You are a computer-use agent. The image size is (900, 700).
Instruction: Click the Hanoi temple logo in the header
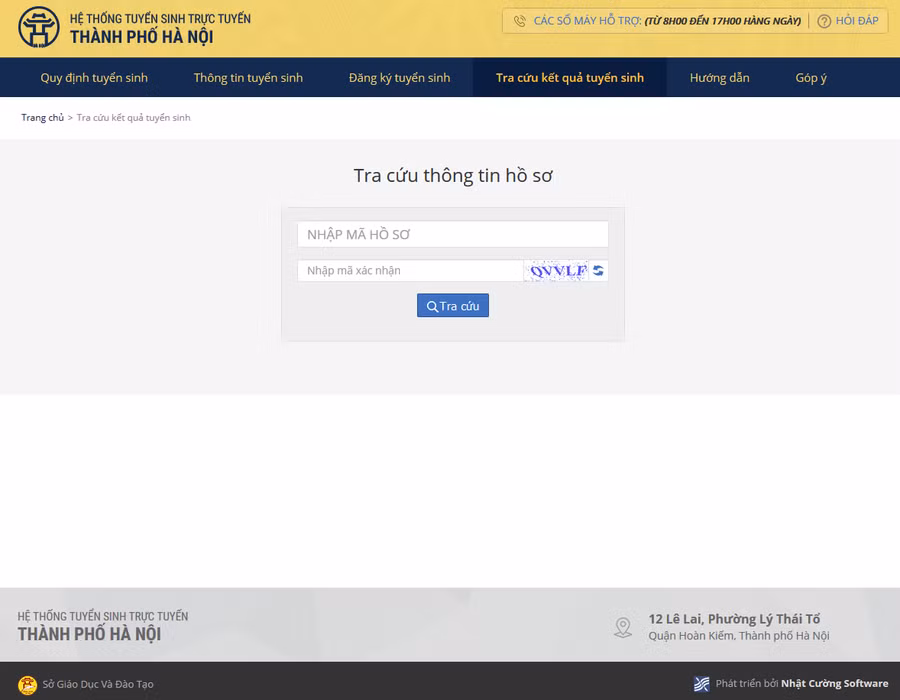39,28
